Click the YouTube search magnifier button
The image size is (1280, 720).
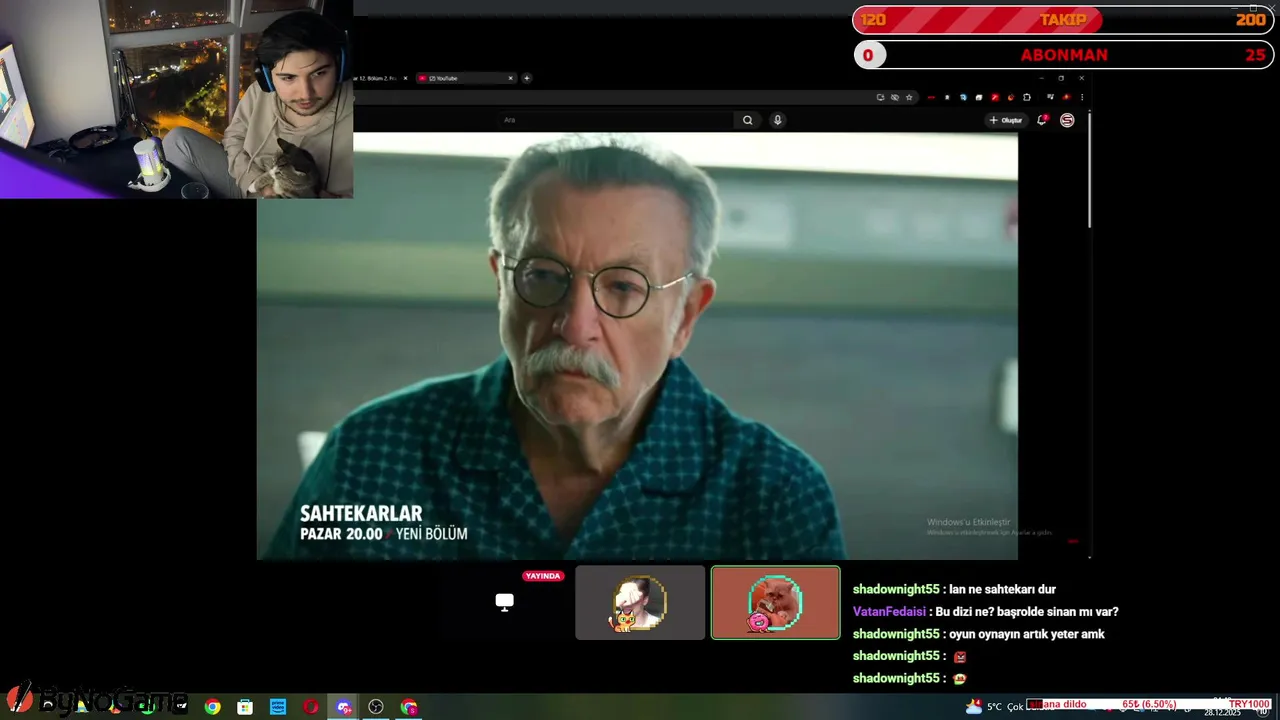point(747,120)
